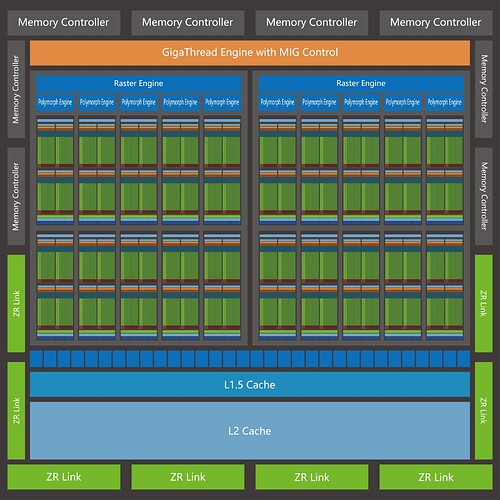Screen dimensions: 500x500
Task: Select the second ZR Link along the bottom
Action: click(188, 477)
